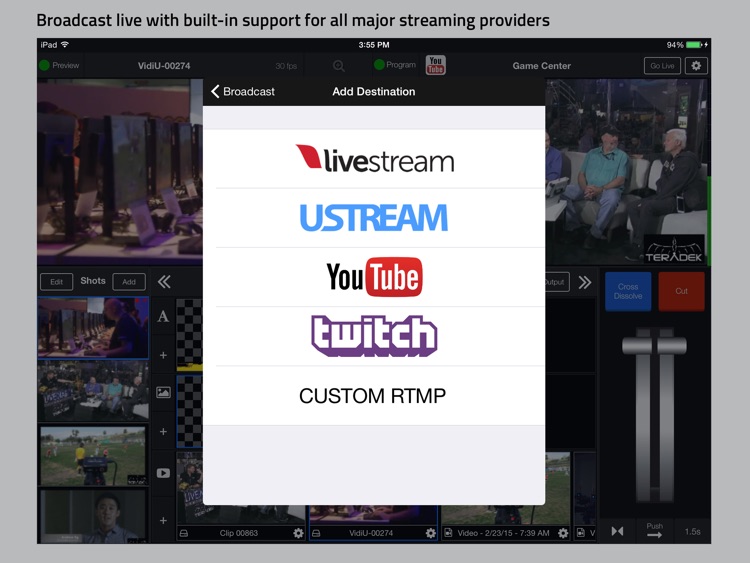The height and width of the screenshot is (563, 750).
Task: Choose Twitch as destination
Action: point(375,336)
